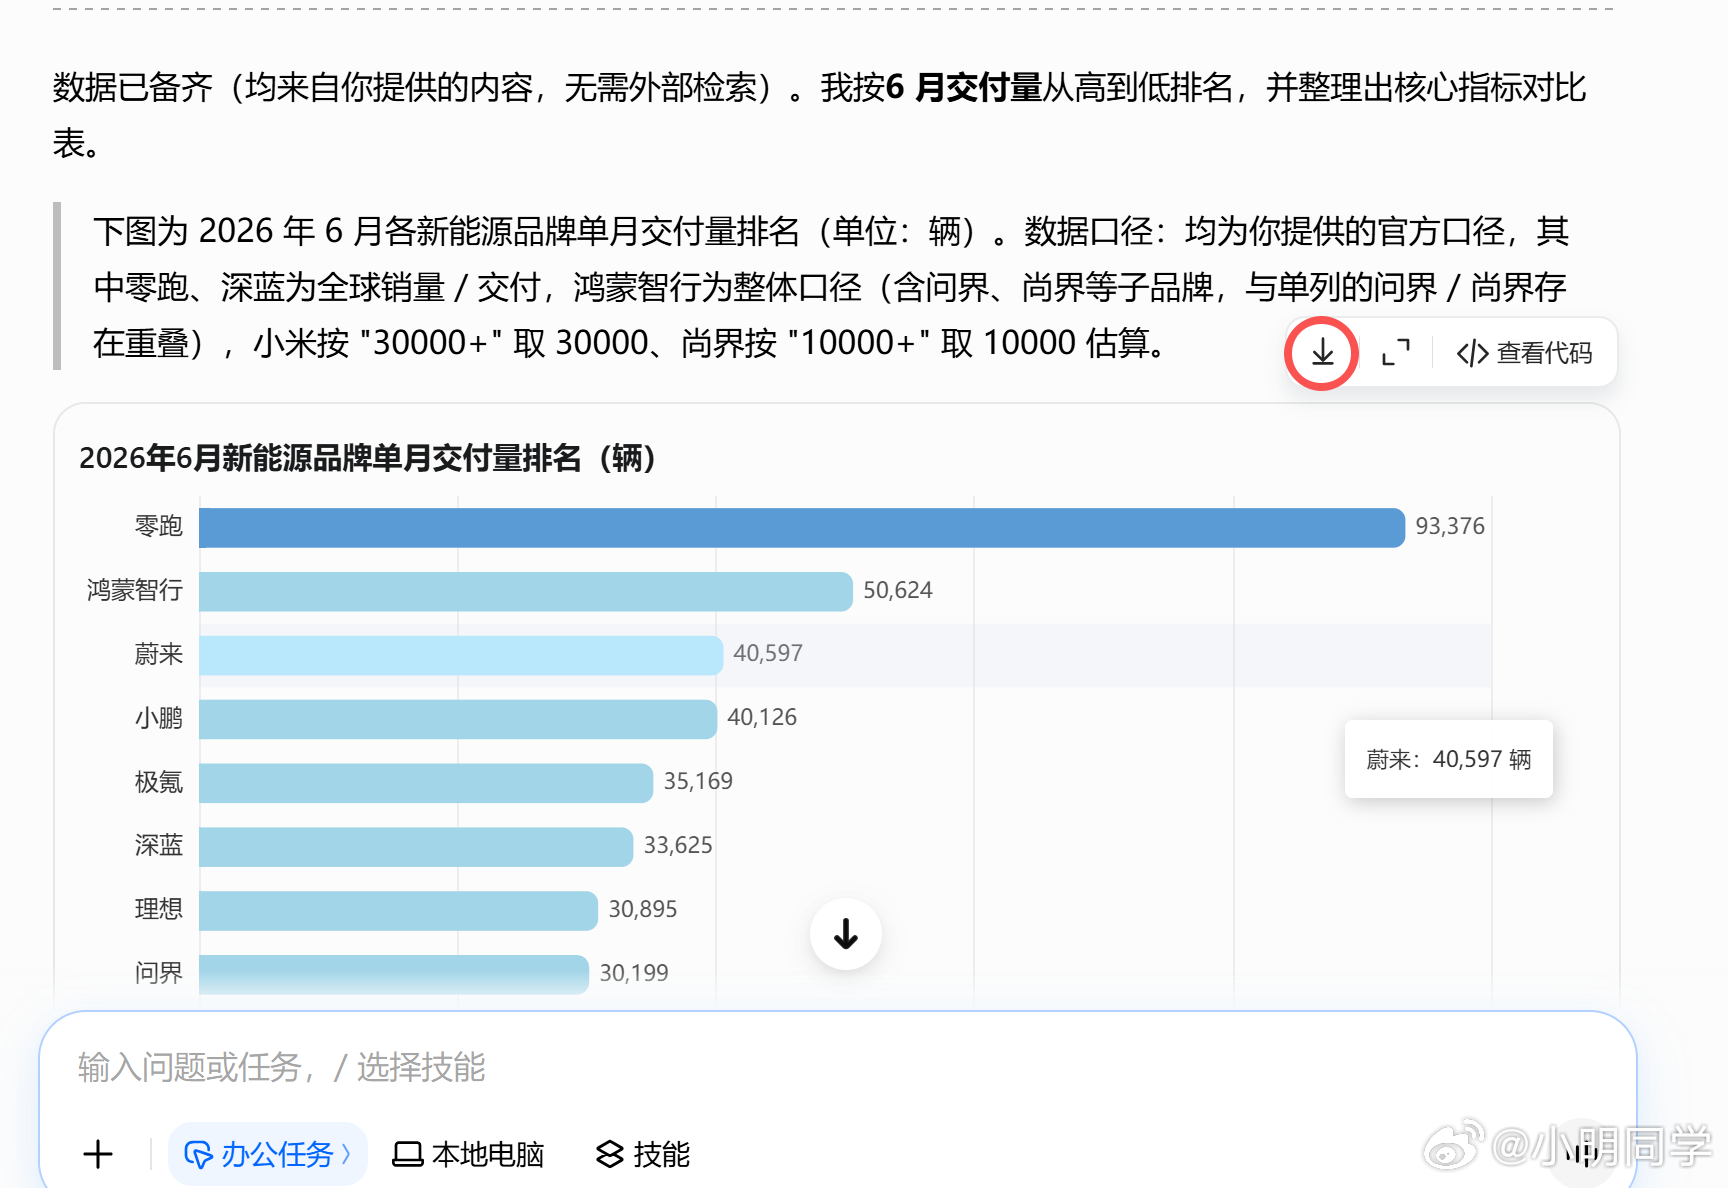1728x1188 pixels.
Task: Select the 本地电脑 option
Action: tap(468, 1154)
